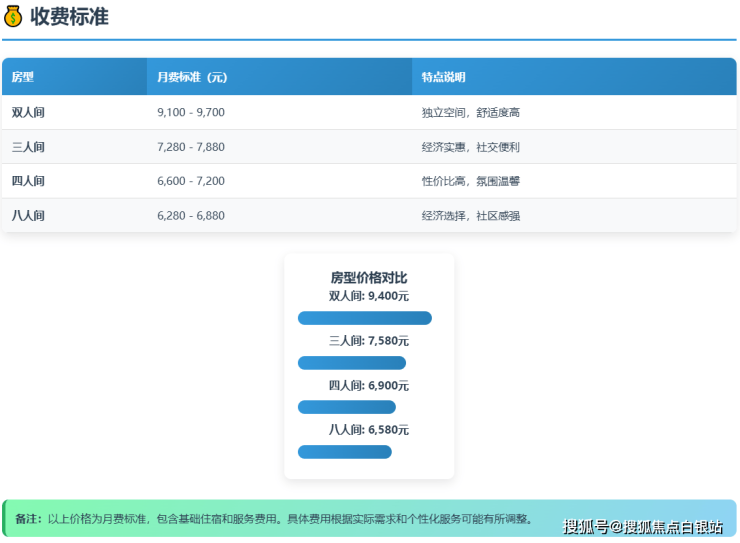Click the 特点说明 column header

point(443,77)
